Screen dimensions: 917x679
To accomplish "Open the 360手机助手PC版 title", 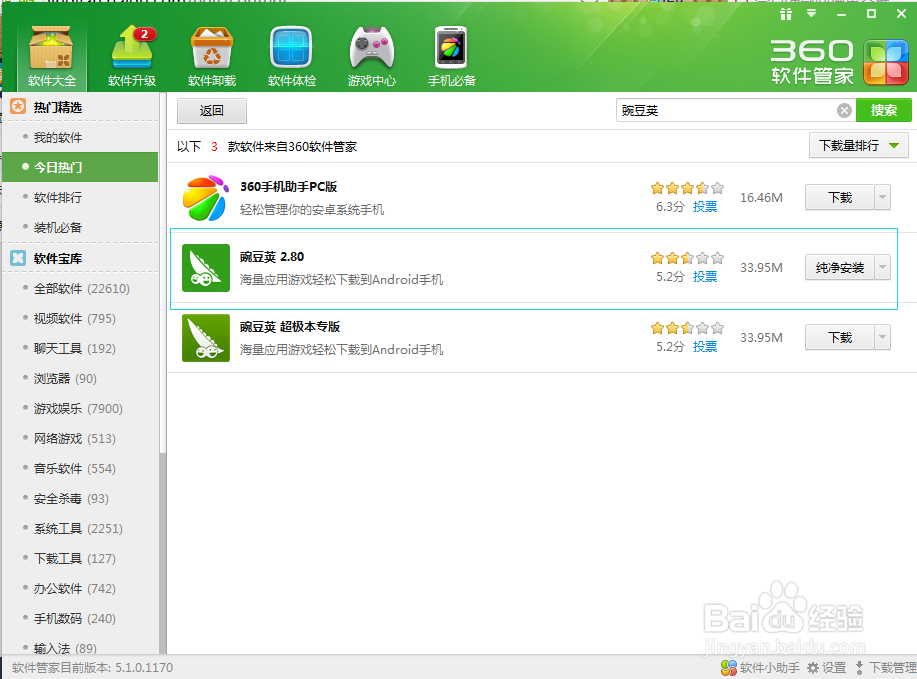I will 288,187.
